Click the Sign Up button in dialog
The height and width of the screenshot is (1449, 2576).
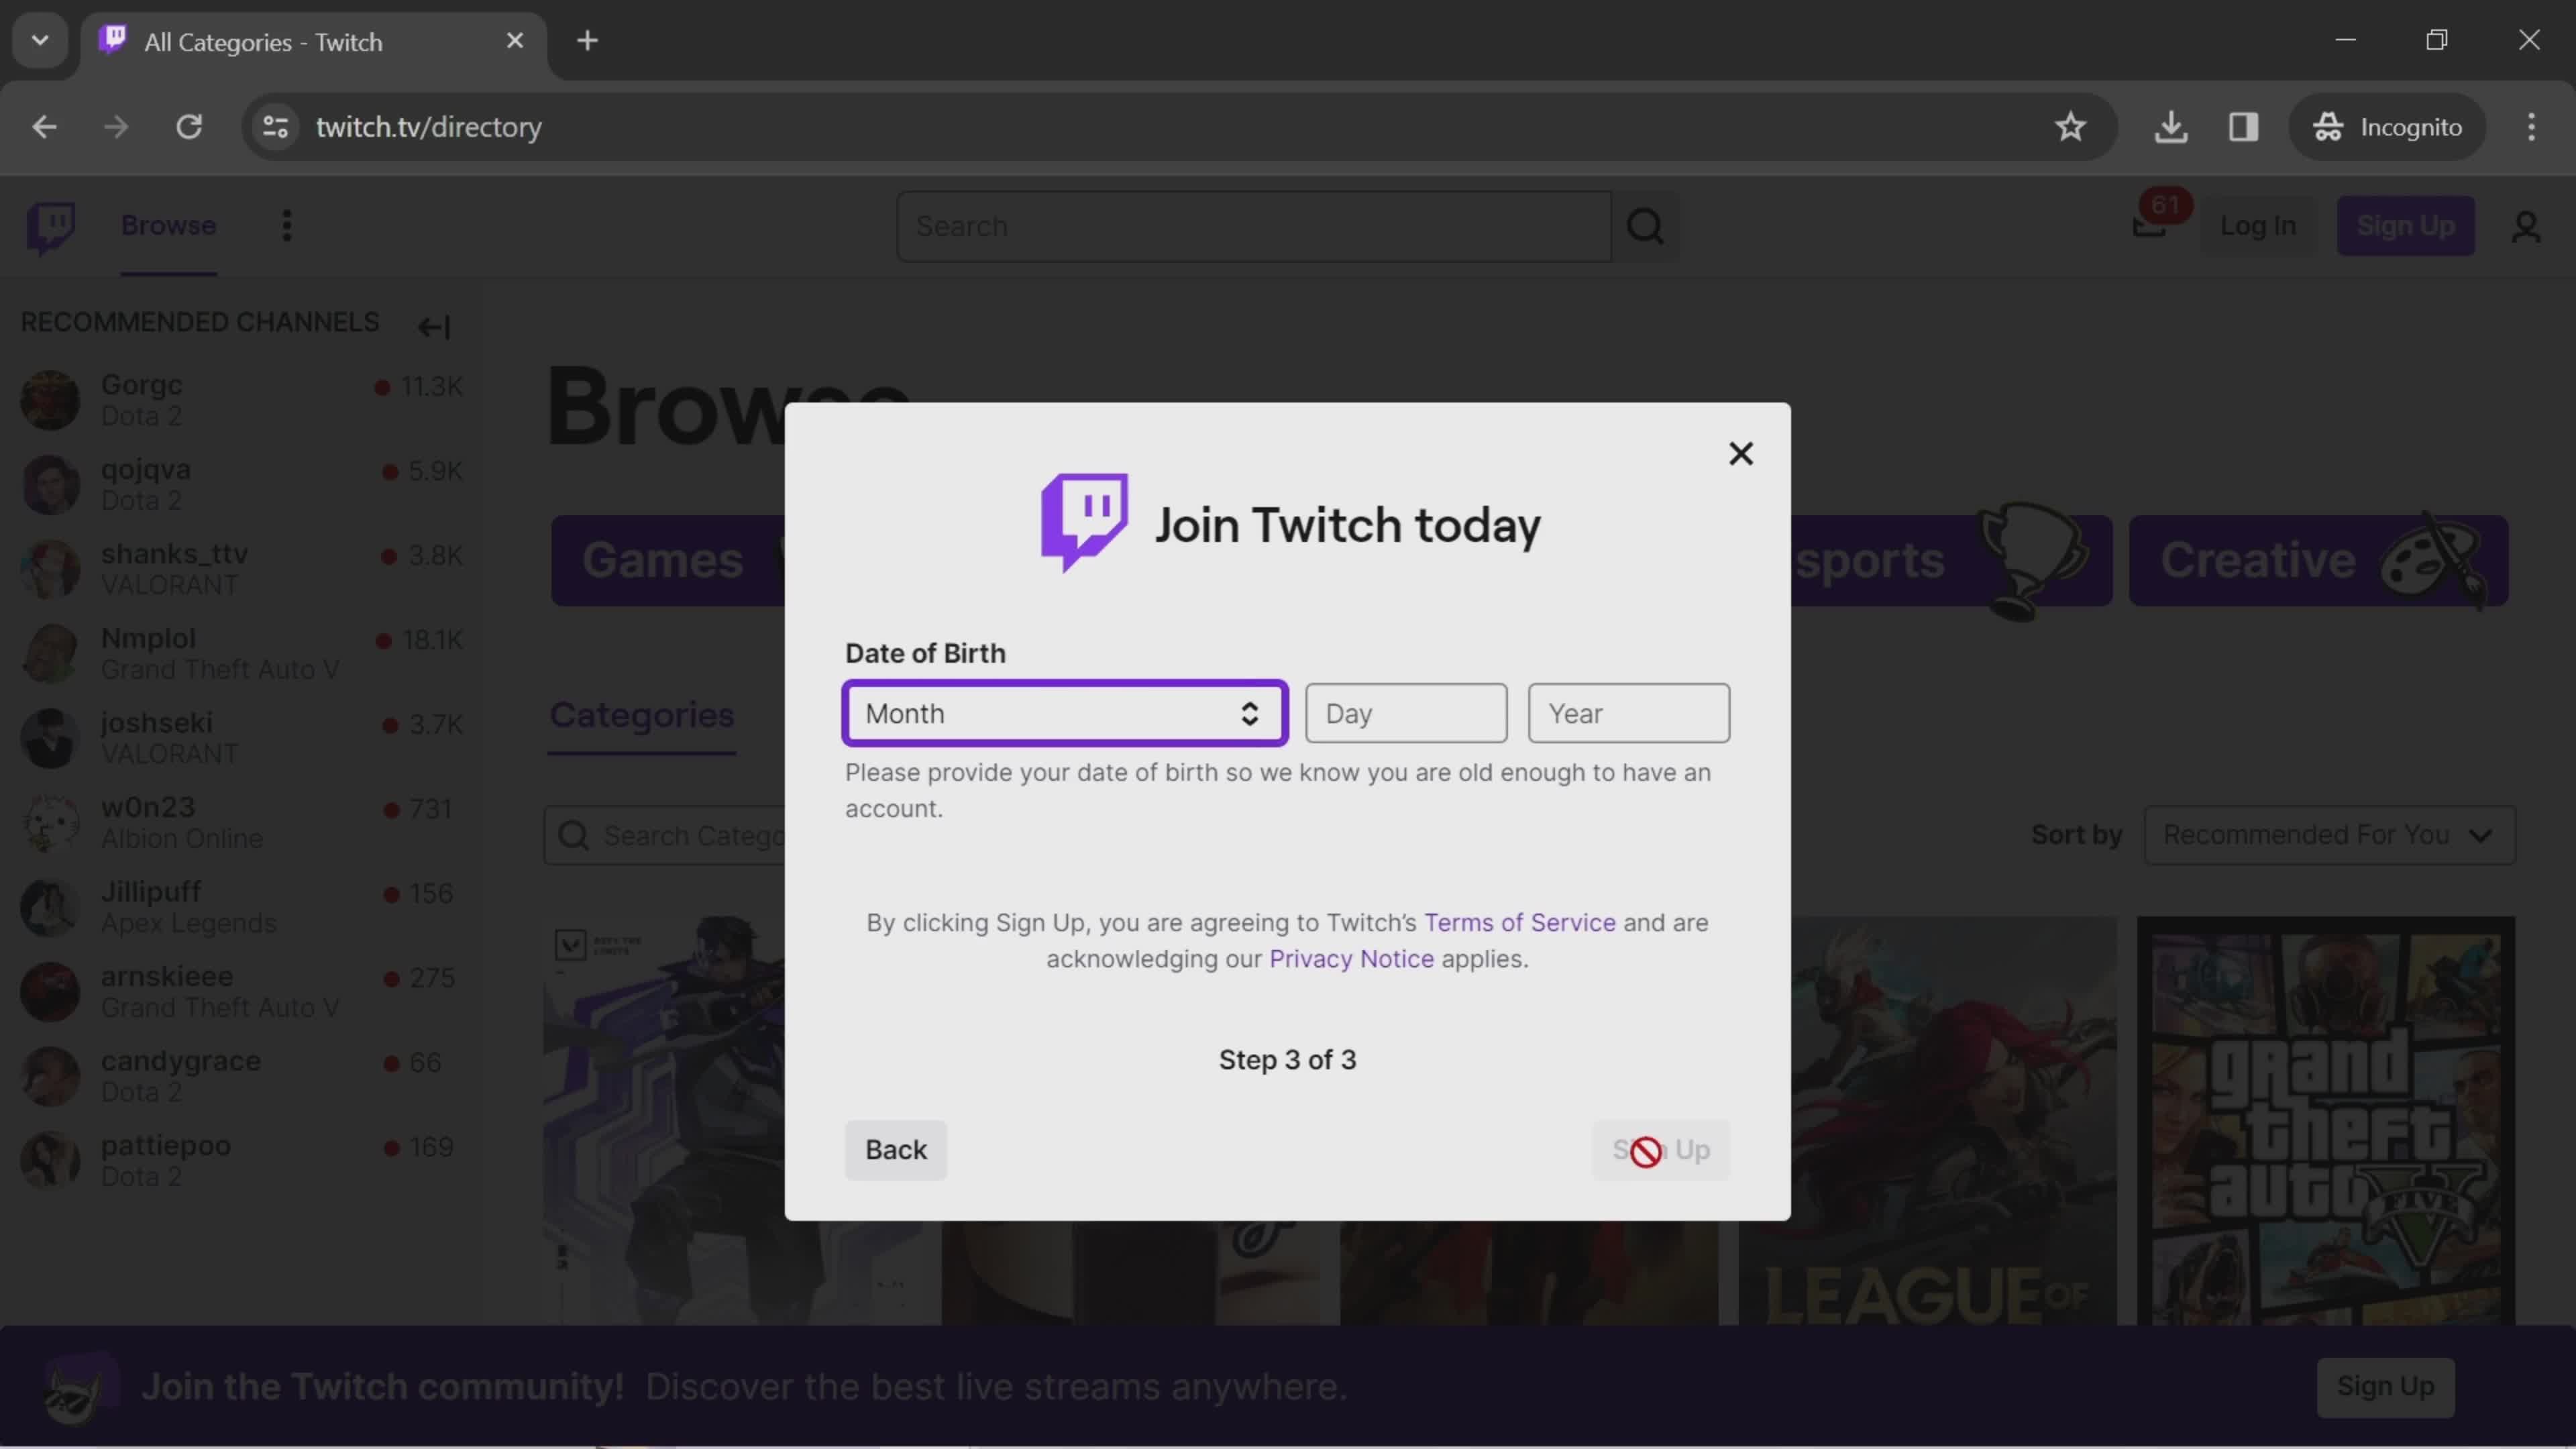coord(1660,1150)
